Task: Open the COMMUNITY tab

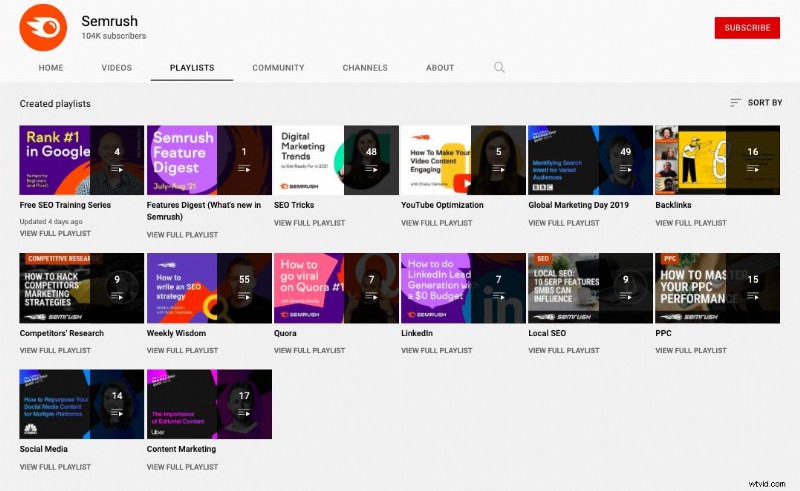Action: pyautogui.click(x=278, y=67)
